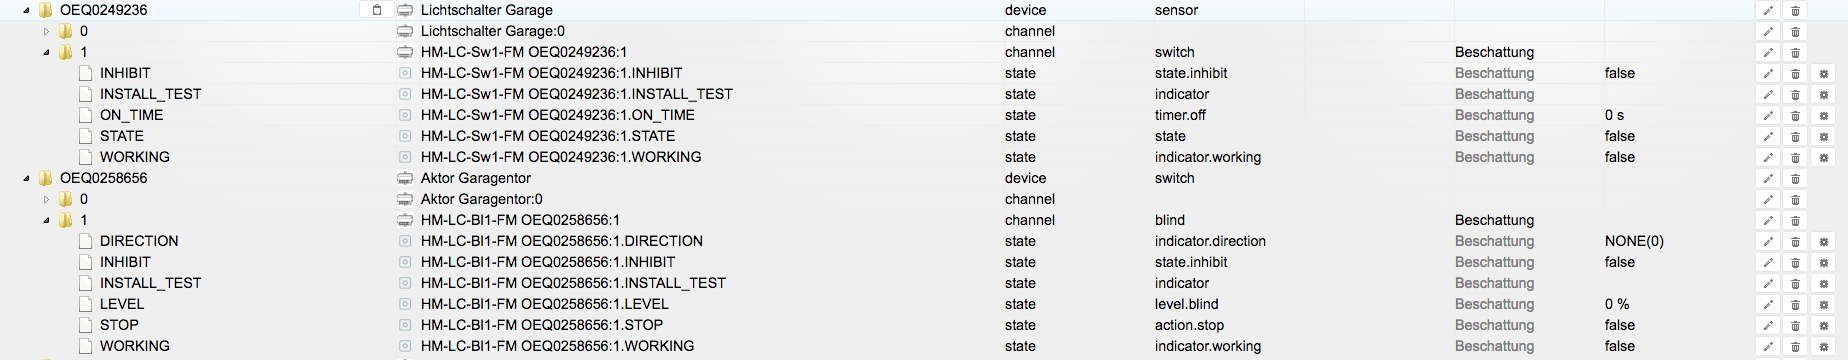The width and height of the screenshot is (1848, 360).
Task: Click Beschattung room of blind channel
Action: 1494,220
